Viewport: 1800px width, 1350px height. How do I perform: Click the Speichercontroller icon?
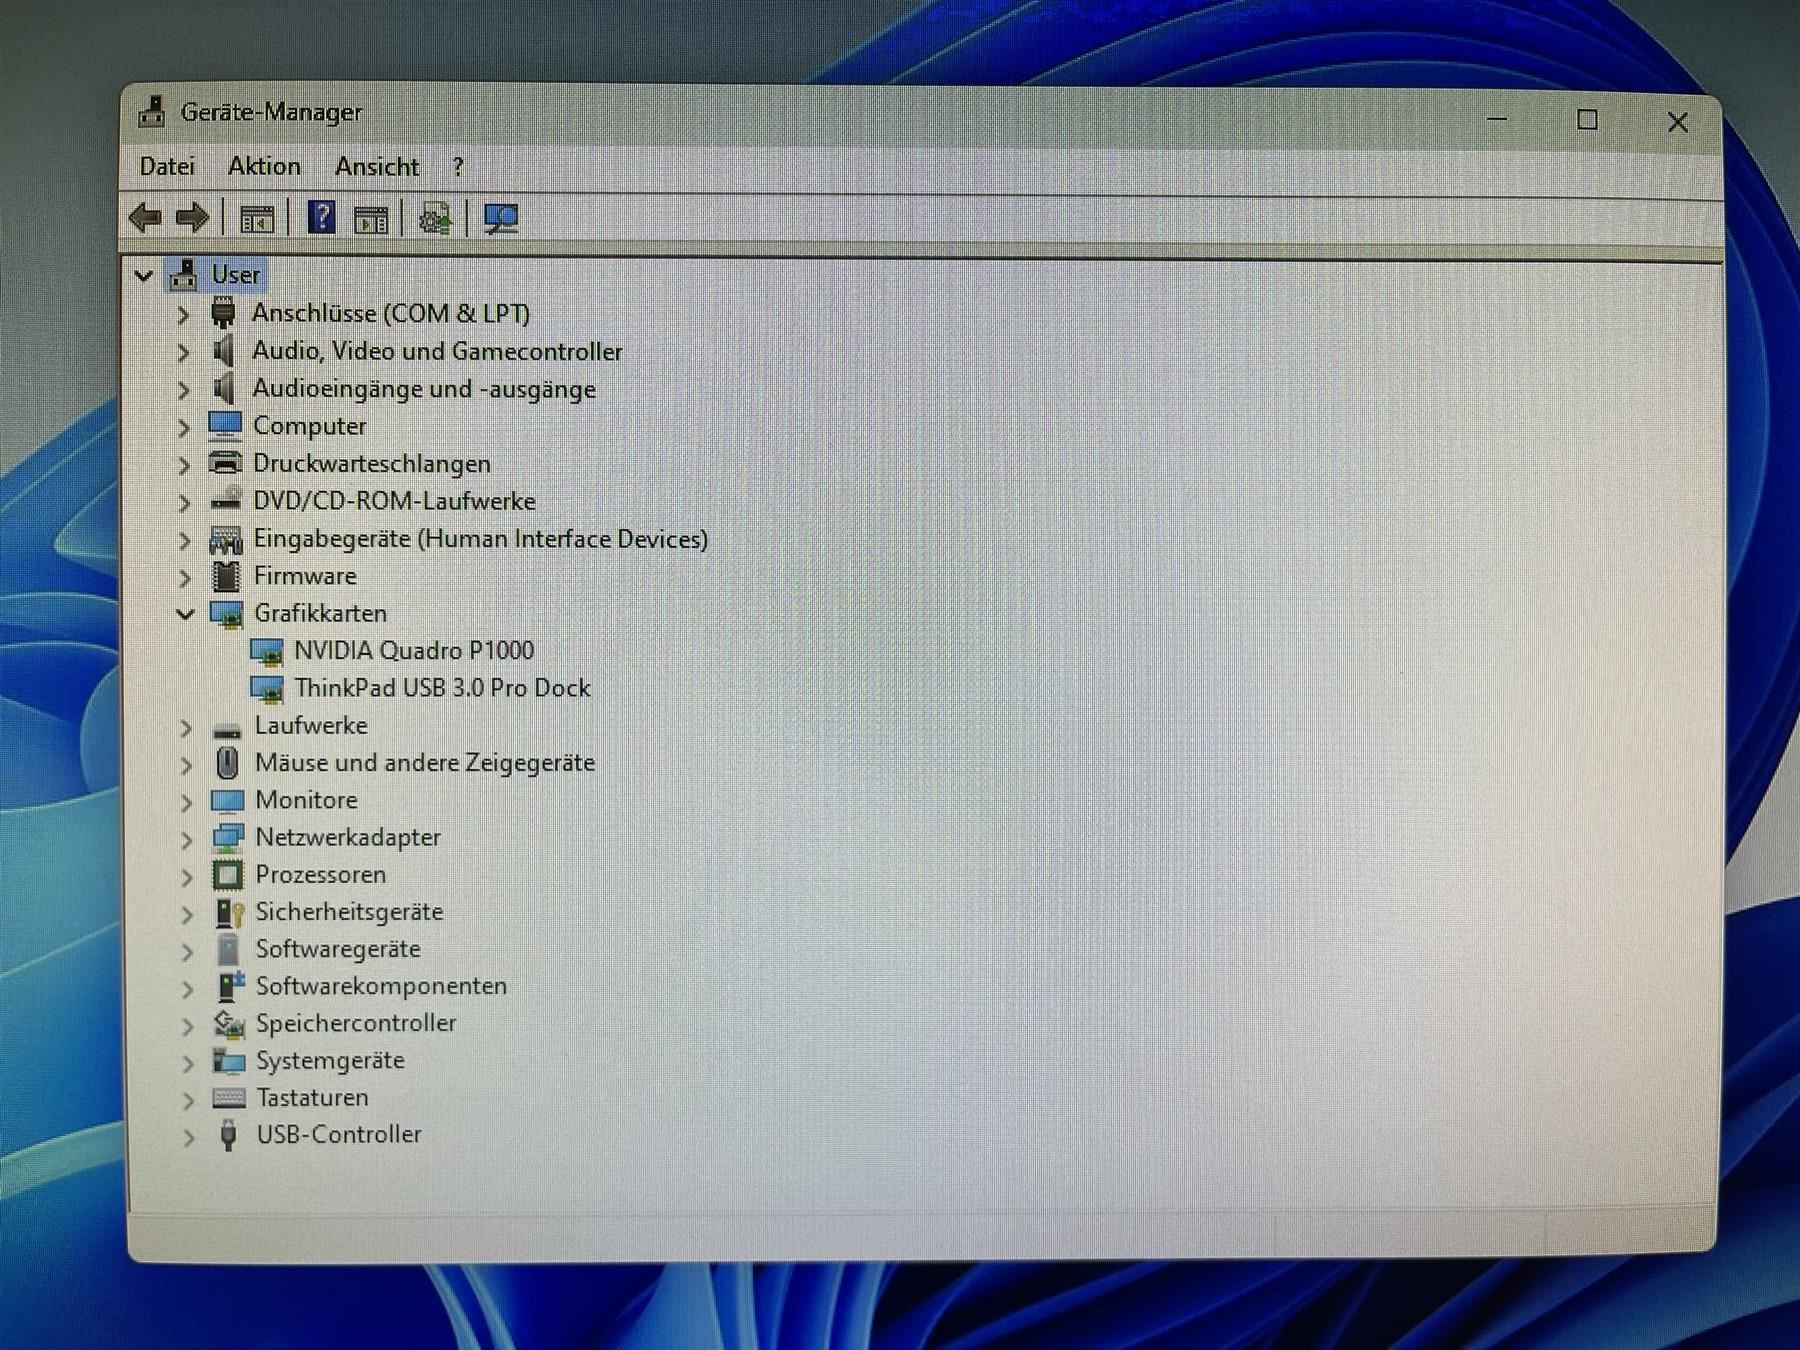coord(229,1024)
